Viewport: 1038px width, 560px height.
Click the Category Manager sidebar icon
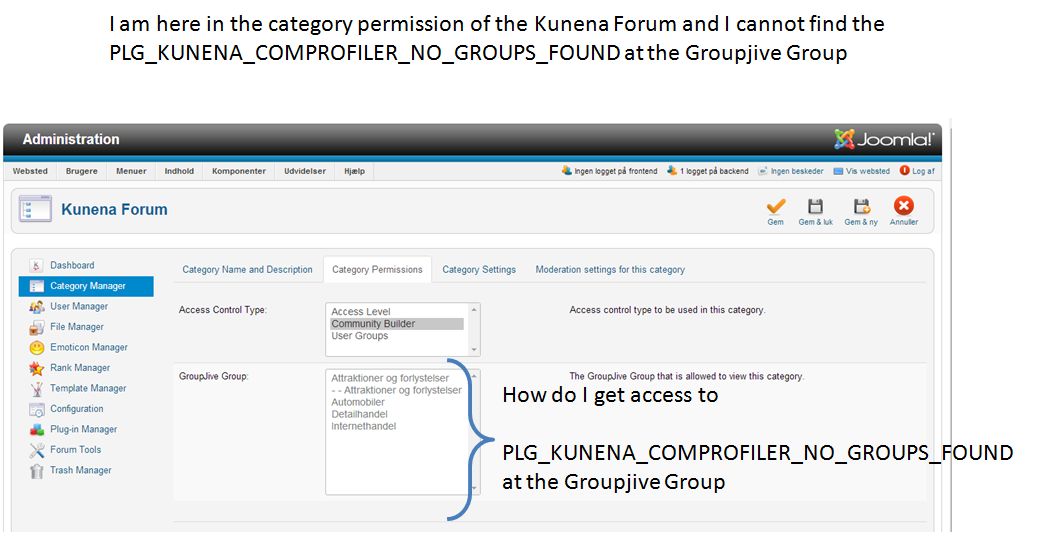point(36,286)
